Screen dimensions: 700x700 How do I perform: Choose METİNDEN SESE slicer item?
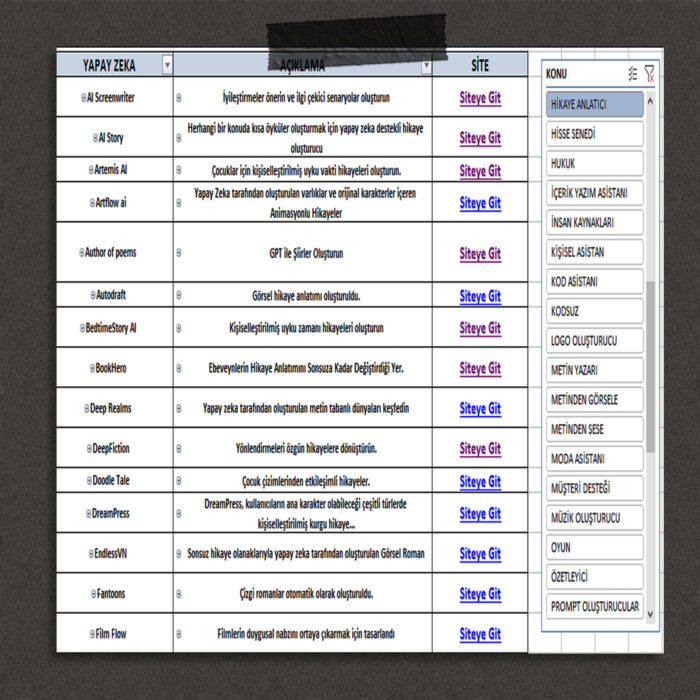click(595, 429)
